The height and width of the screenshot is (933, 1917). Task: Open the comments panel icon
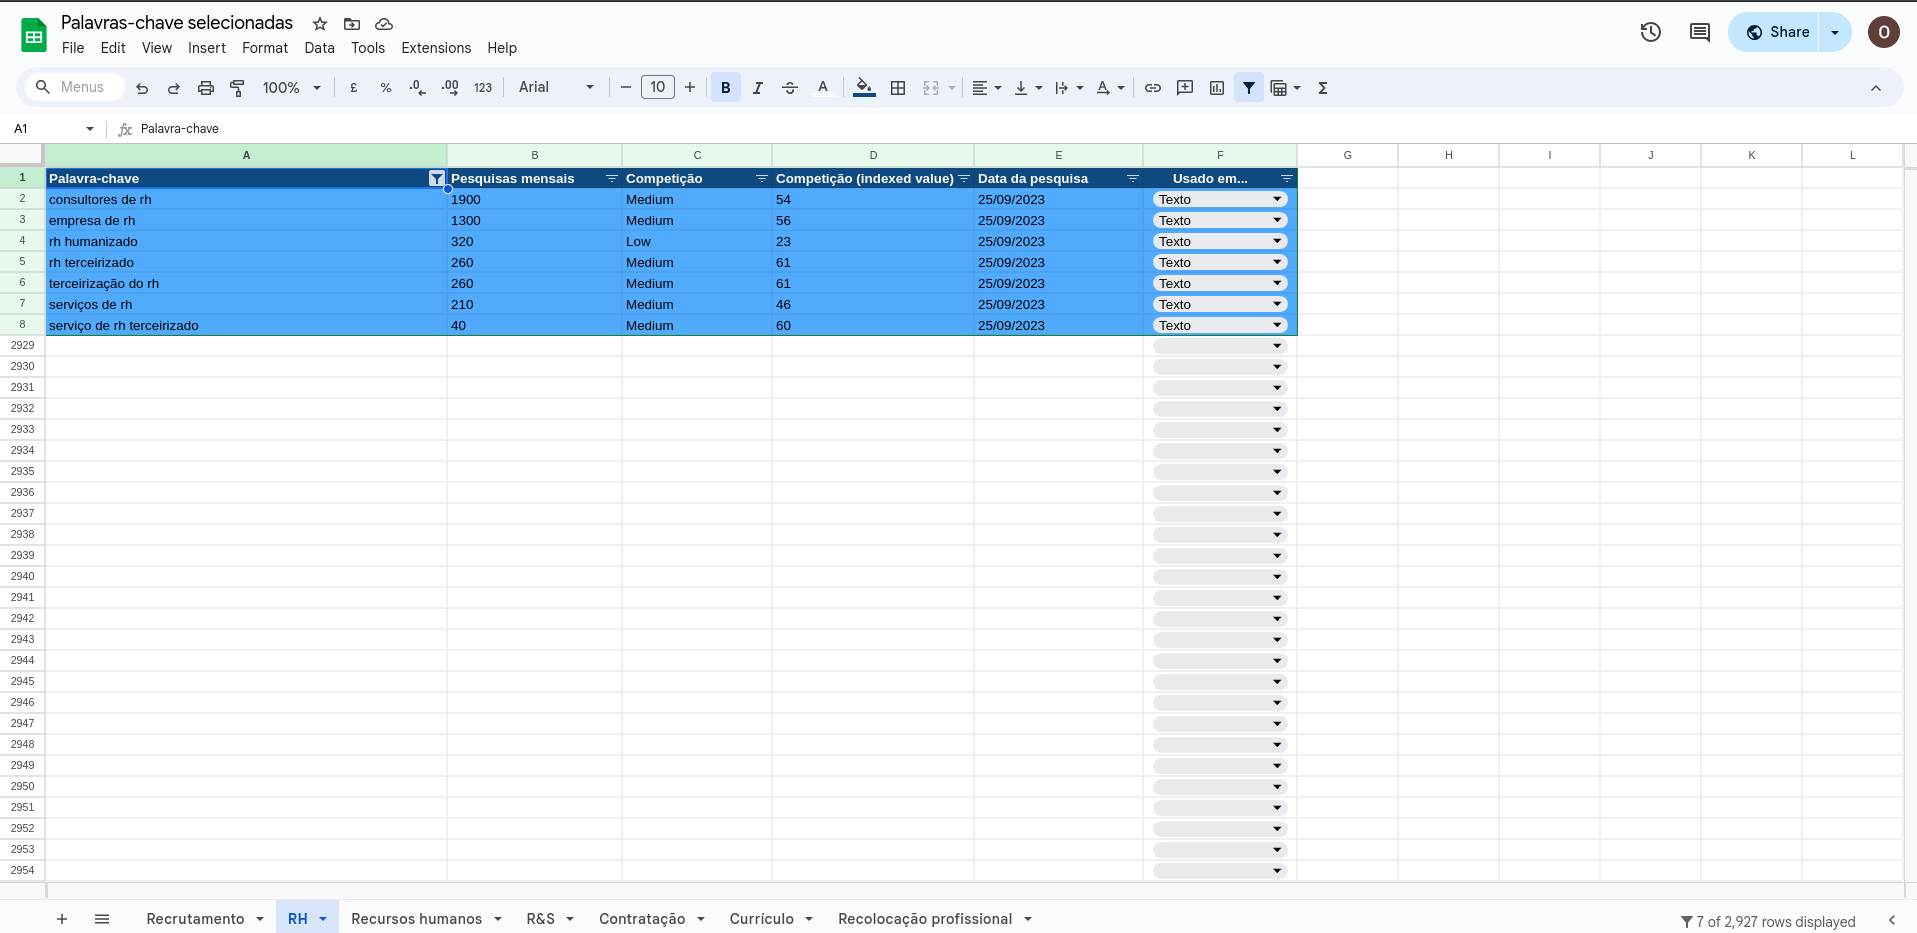[1699, 32]
